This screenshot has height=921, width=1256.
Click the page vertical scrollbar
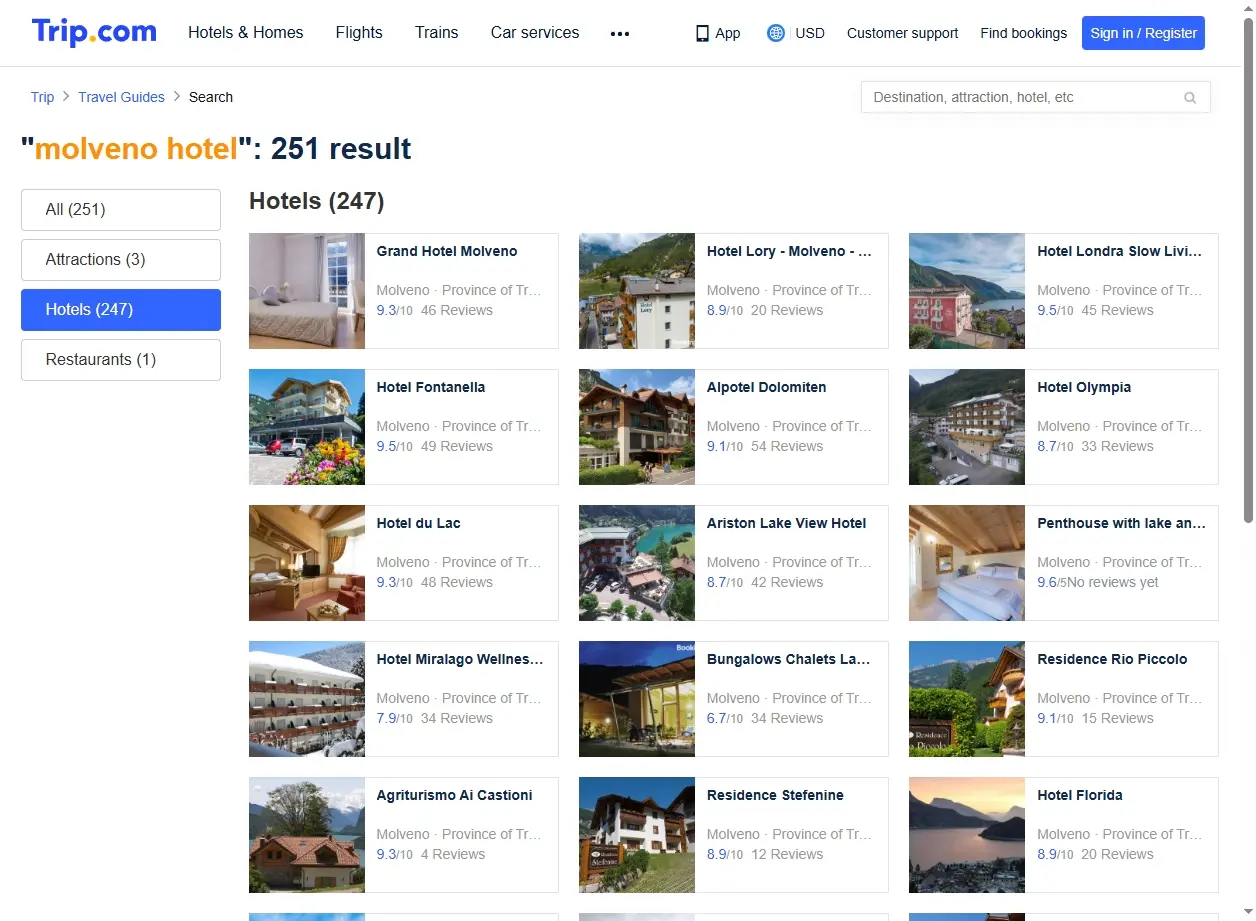[1248, 270]
